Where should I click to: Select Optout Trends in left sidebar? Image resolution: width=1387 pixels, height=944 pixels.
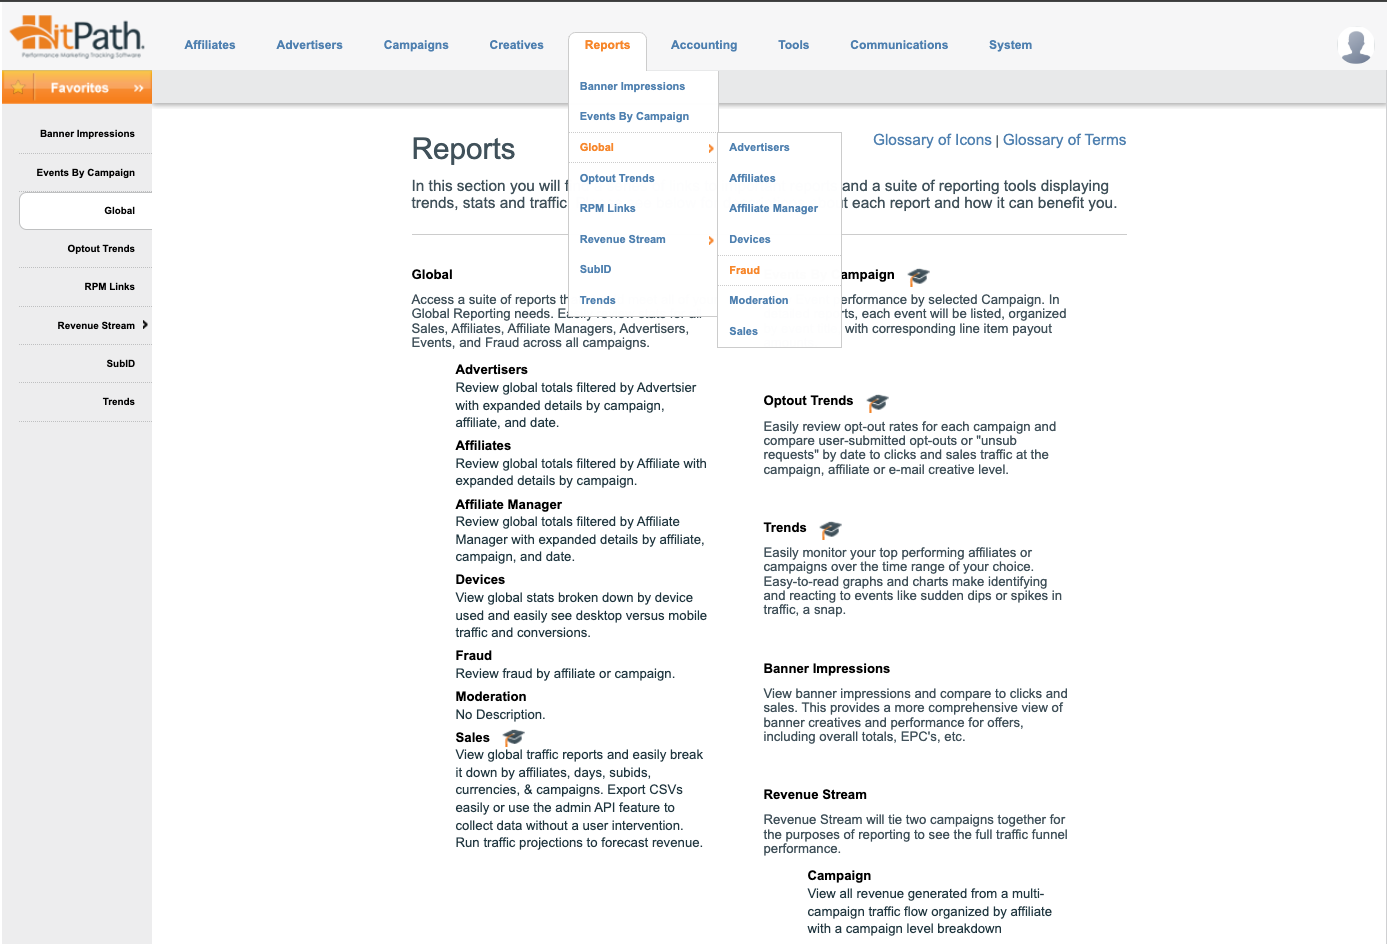pos(101,249)
